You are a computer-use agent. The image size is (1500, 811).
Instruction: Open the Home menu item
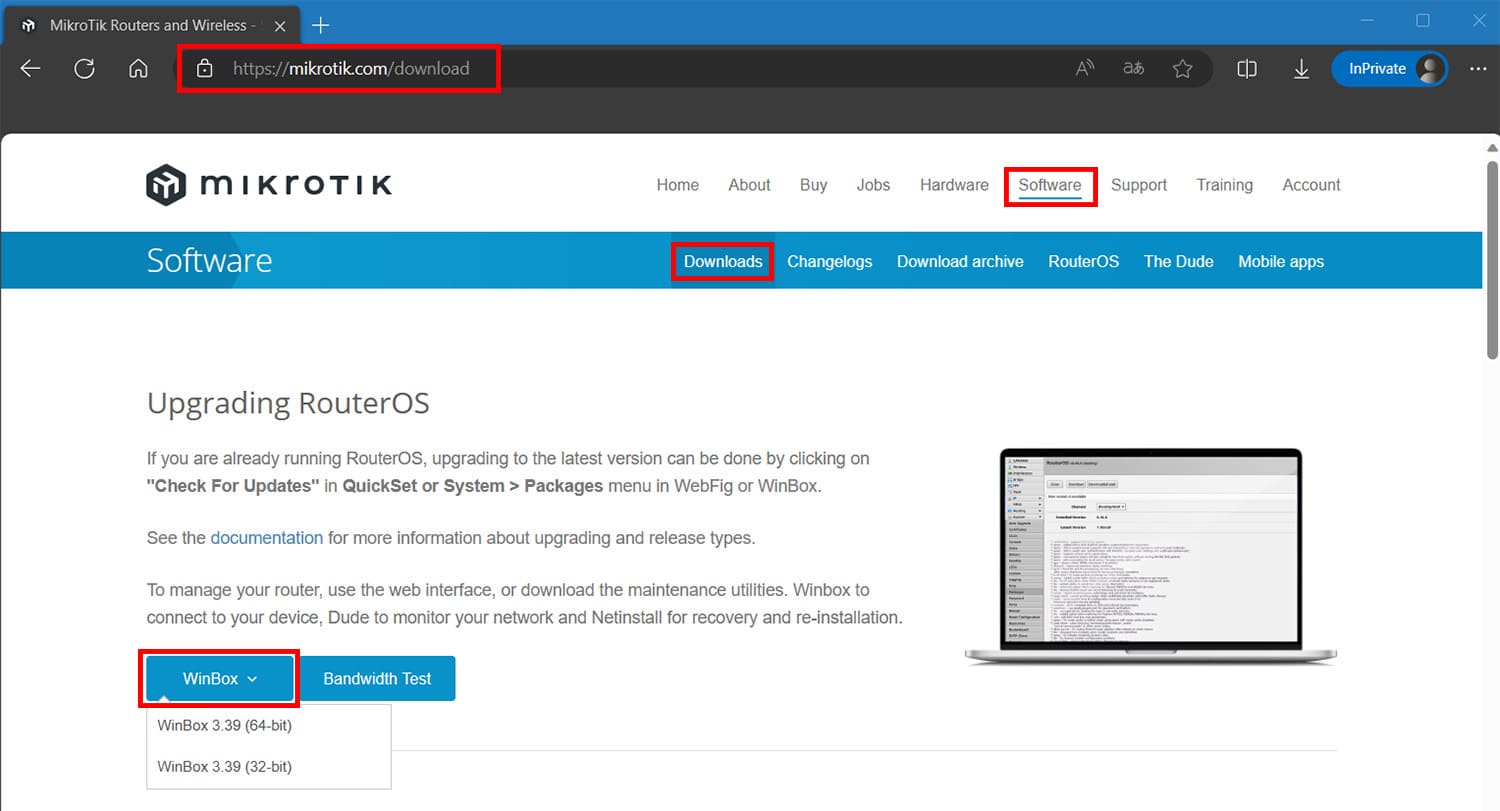678,185
